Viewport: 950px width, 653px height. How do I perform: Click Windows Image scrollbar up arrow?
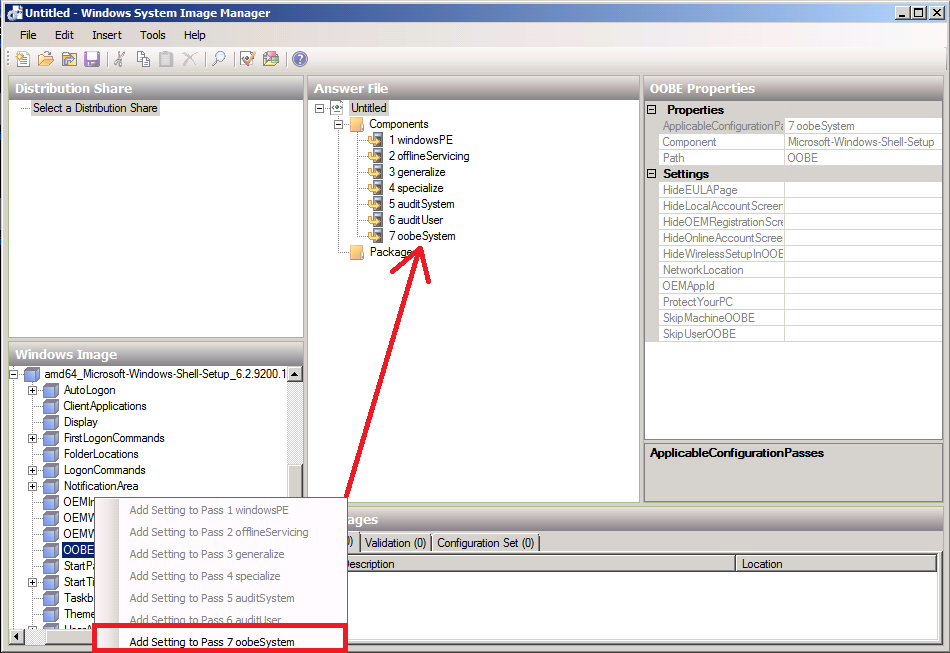click(x=294, y=374)
